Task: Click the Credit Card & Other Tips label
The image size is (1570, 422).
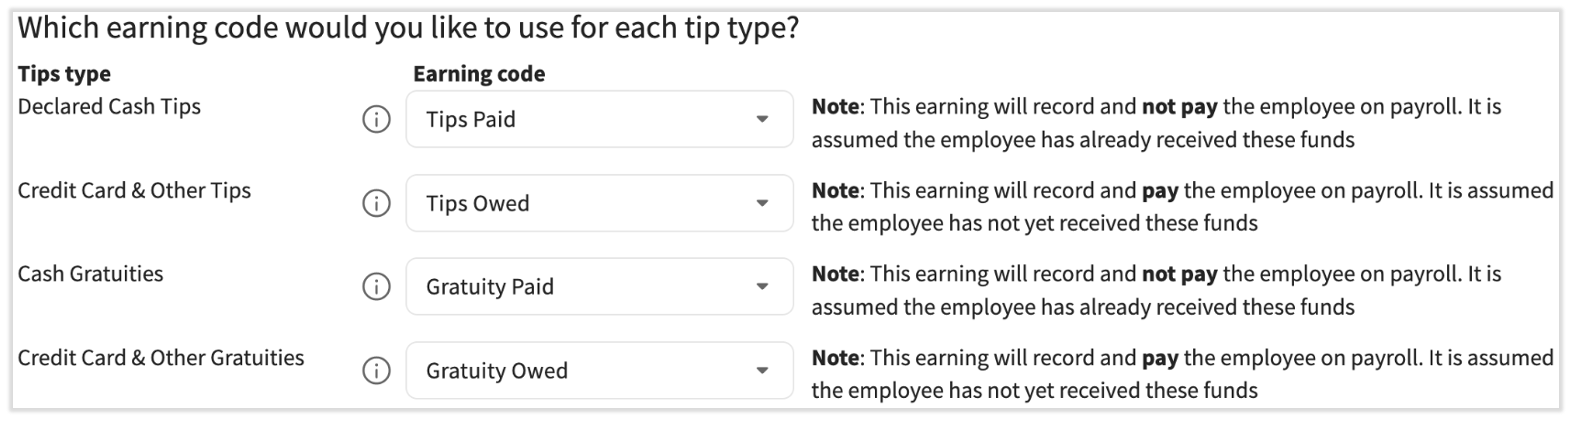Action: pyautogui.click(x=134, y=191)
